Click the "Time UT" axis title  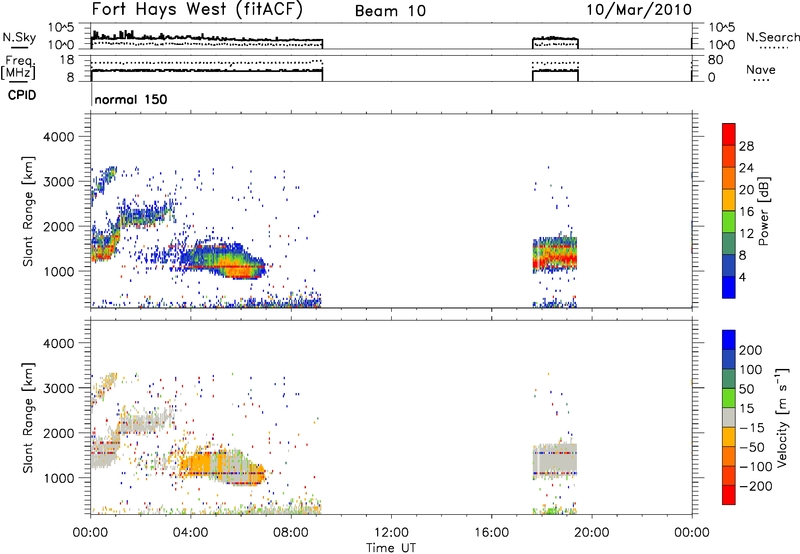click(x=391, y=548)
